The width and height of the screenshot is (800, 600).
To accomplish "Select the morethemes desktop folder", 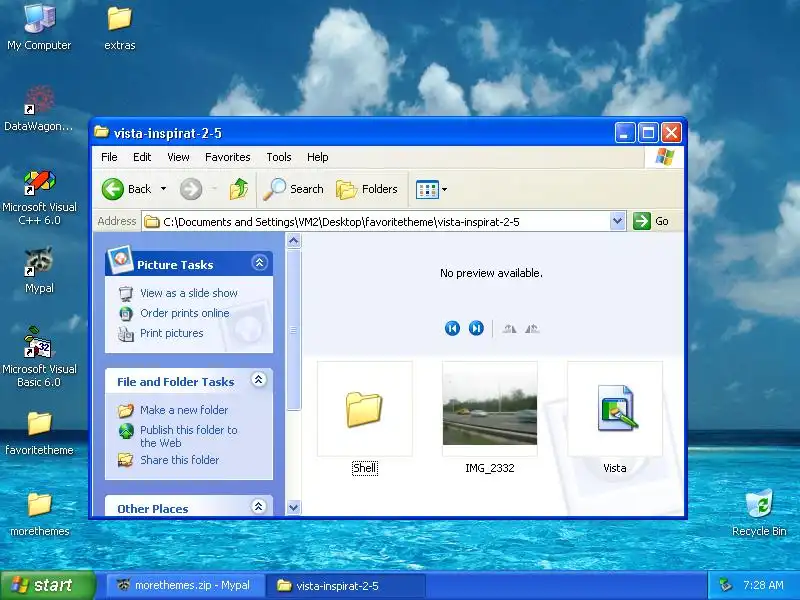I will 39,514.
